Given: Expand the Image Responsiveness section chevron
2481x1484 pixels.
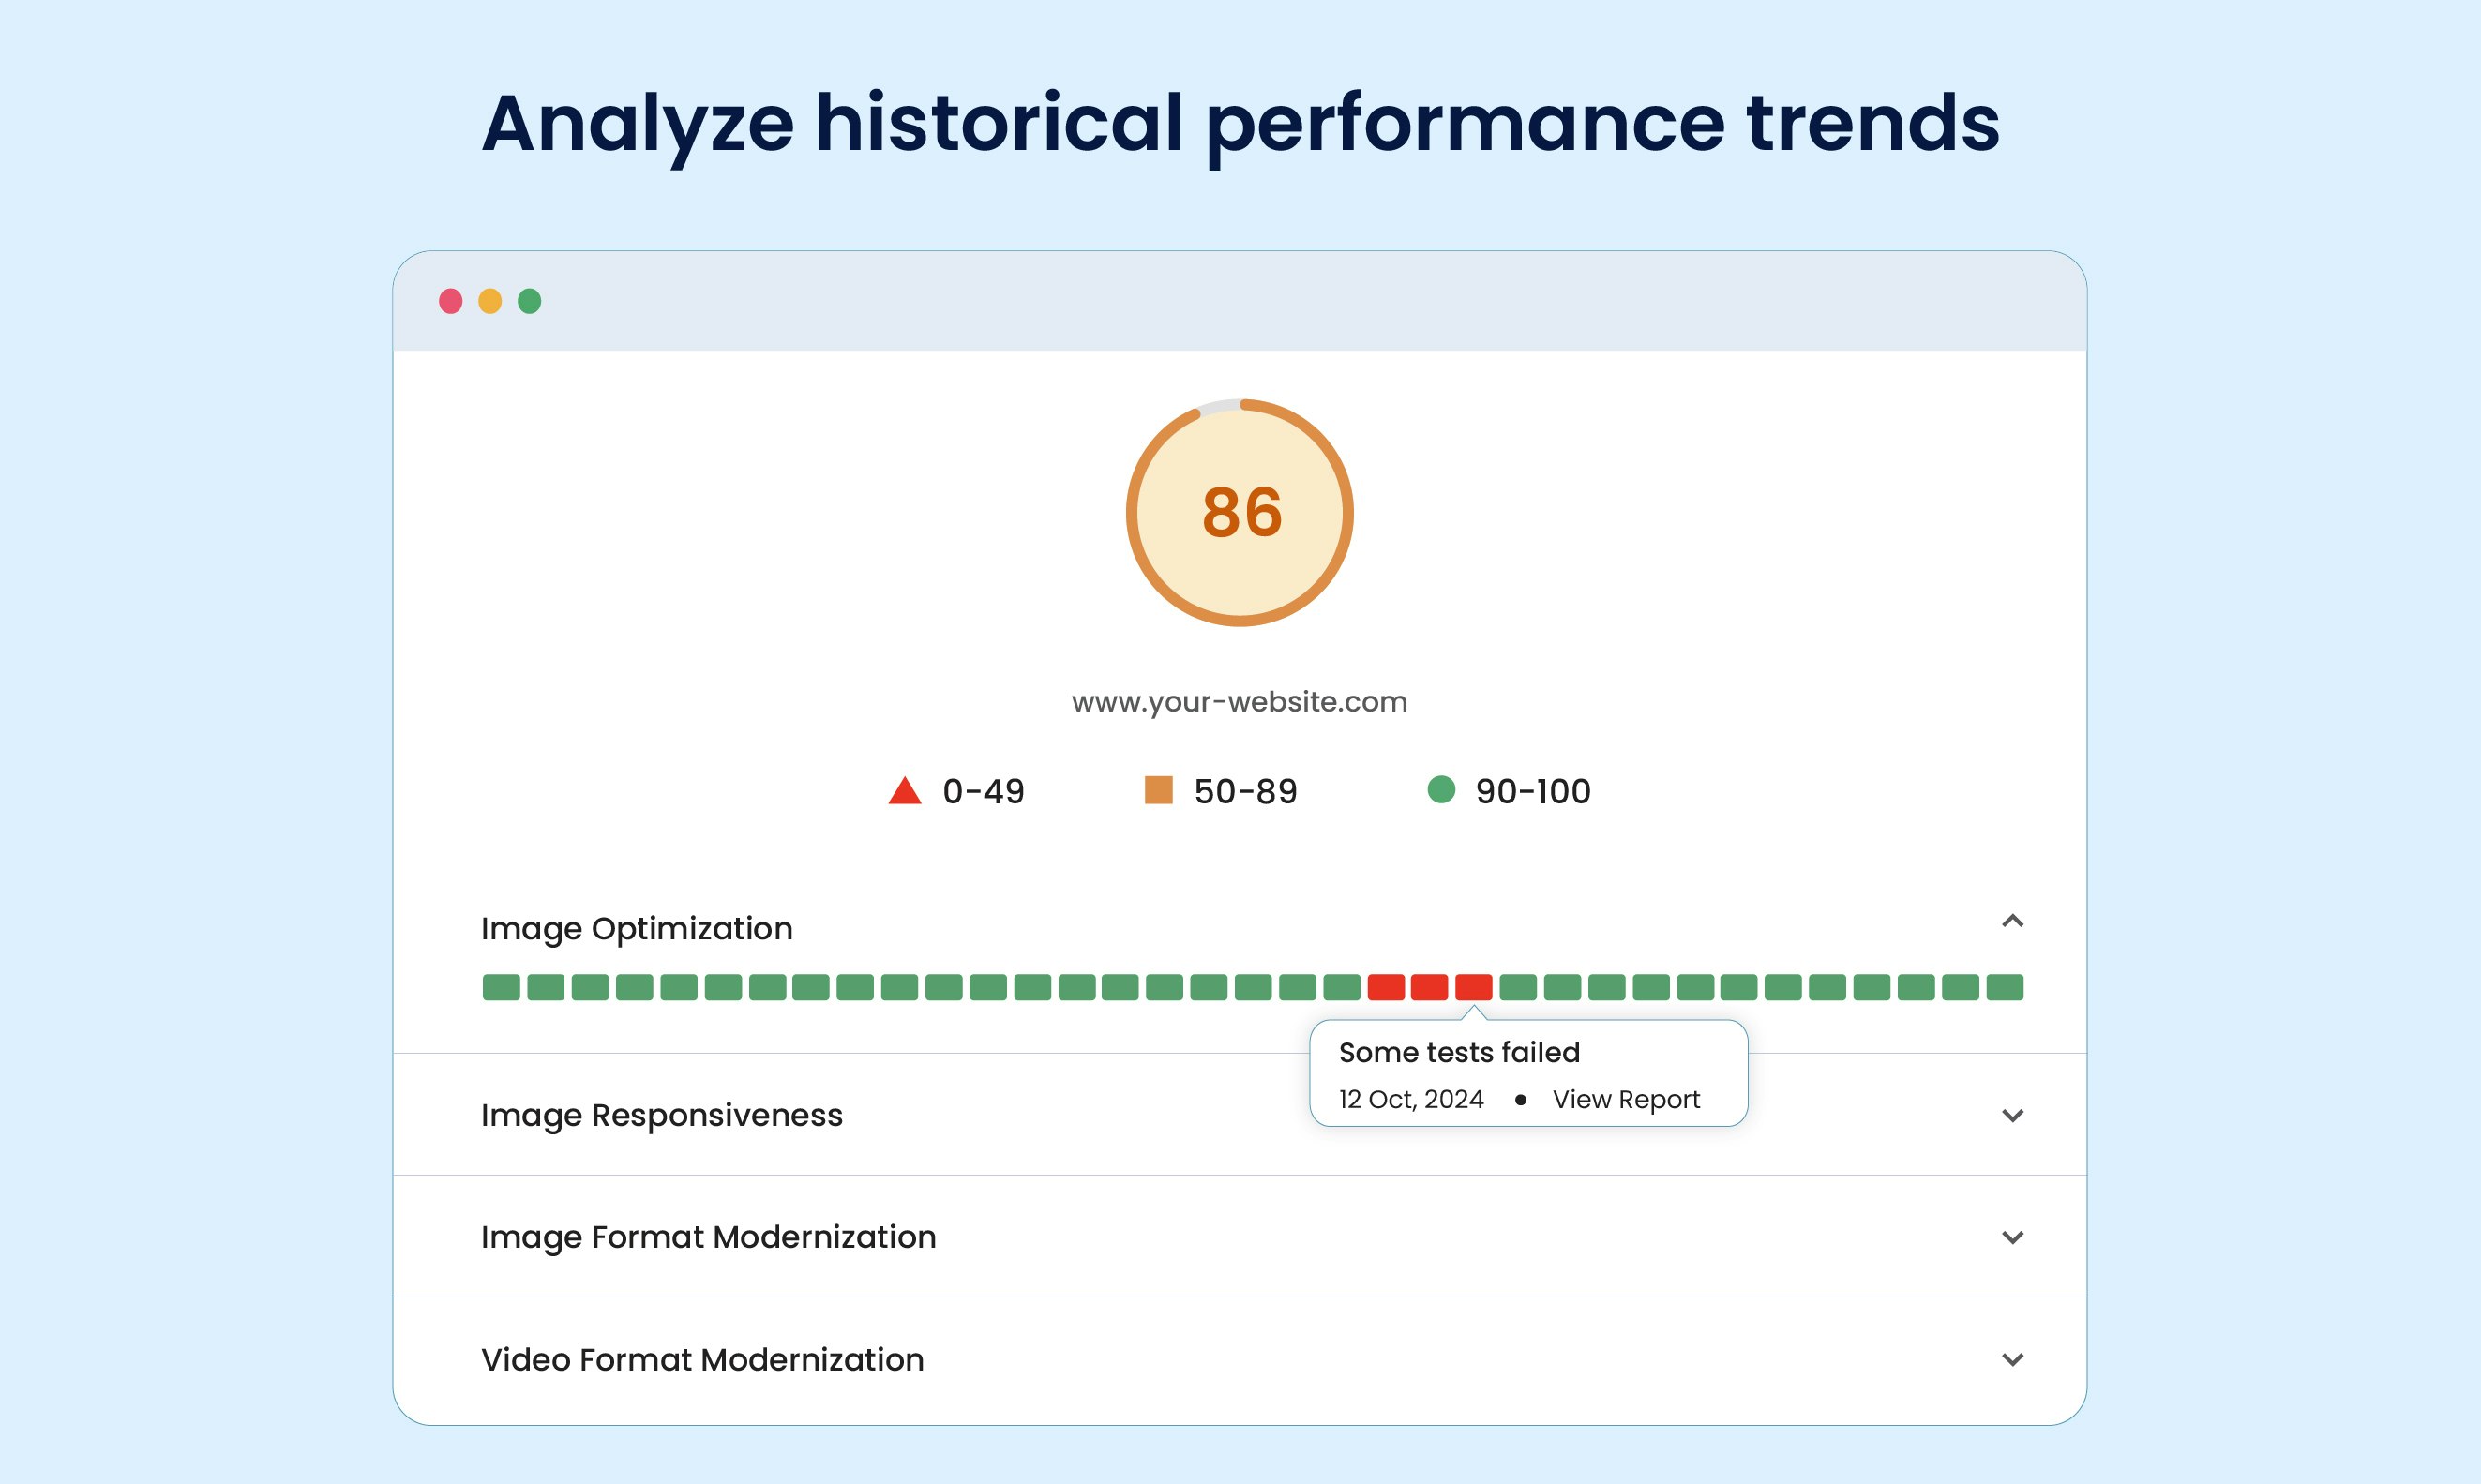Looking at the screenshot, I should click(x=2012, y=1115).
